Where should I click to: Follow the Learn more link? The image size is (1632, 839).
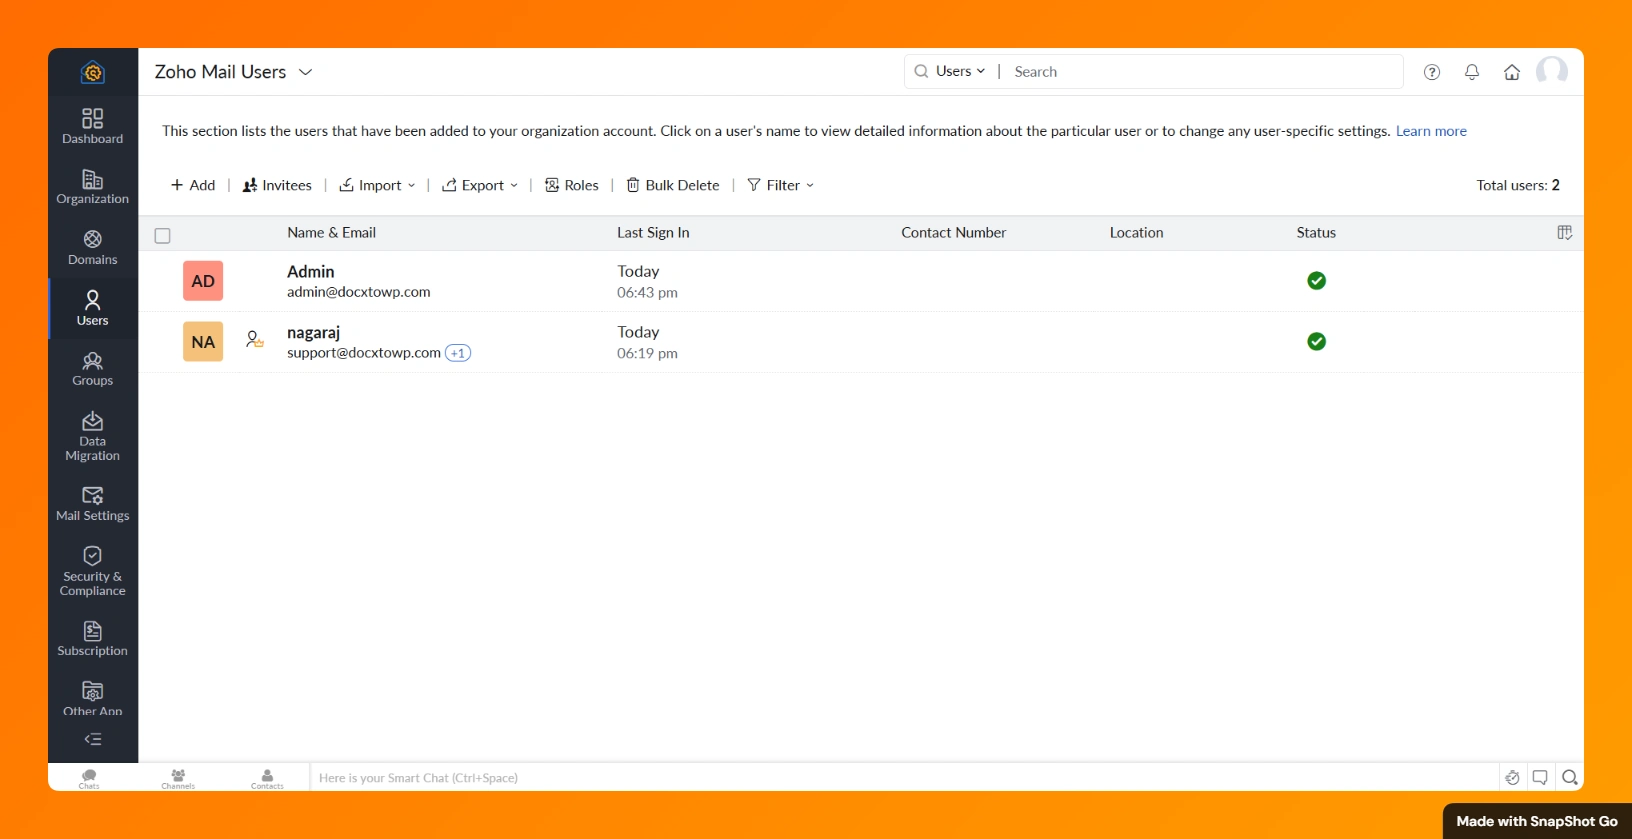(1431, 131)
